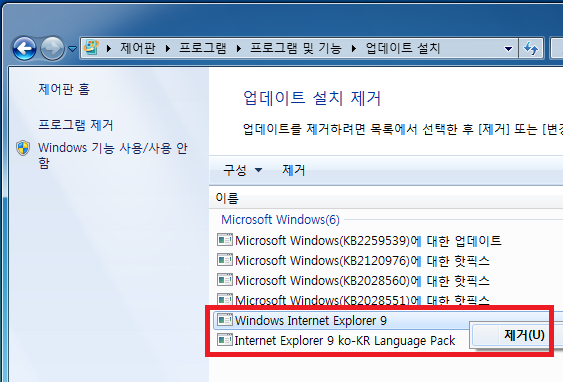The height and width of the screenshot is (382, 563).
Task: Click the Control Panel icon in address bar
Action: tap(92, 48)
